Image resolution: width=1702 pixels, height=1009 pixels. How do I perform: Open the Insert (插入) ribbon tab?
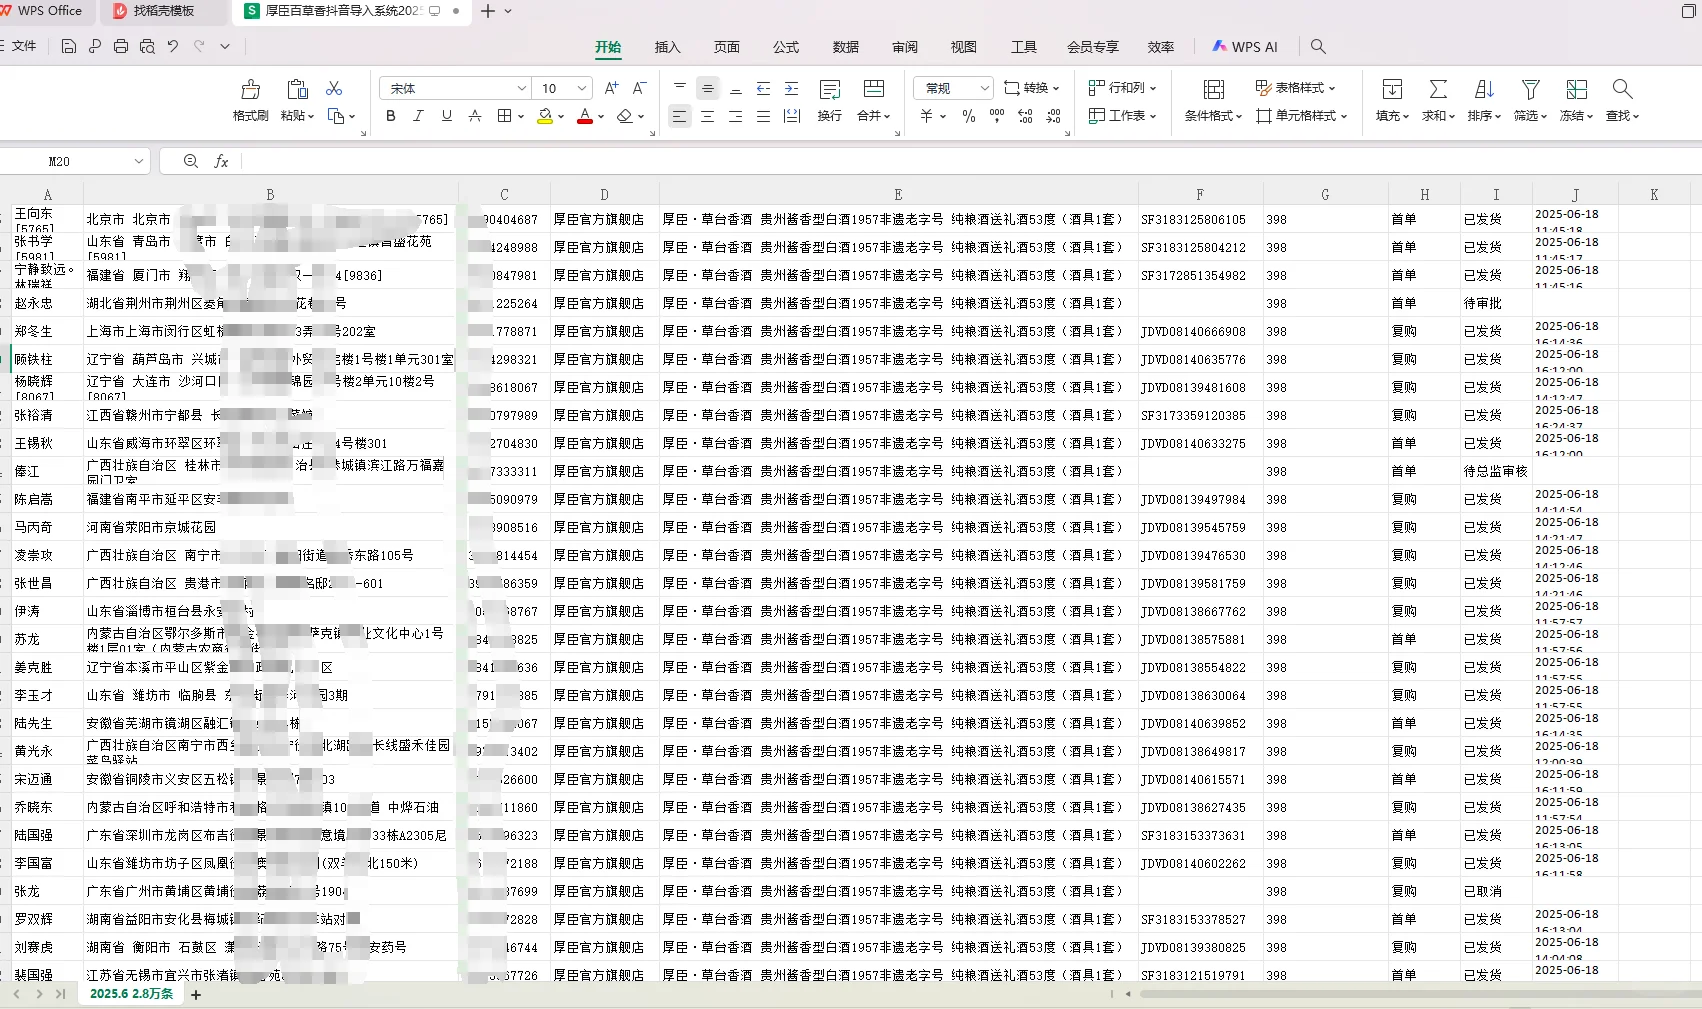coord(667,47)
